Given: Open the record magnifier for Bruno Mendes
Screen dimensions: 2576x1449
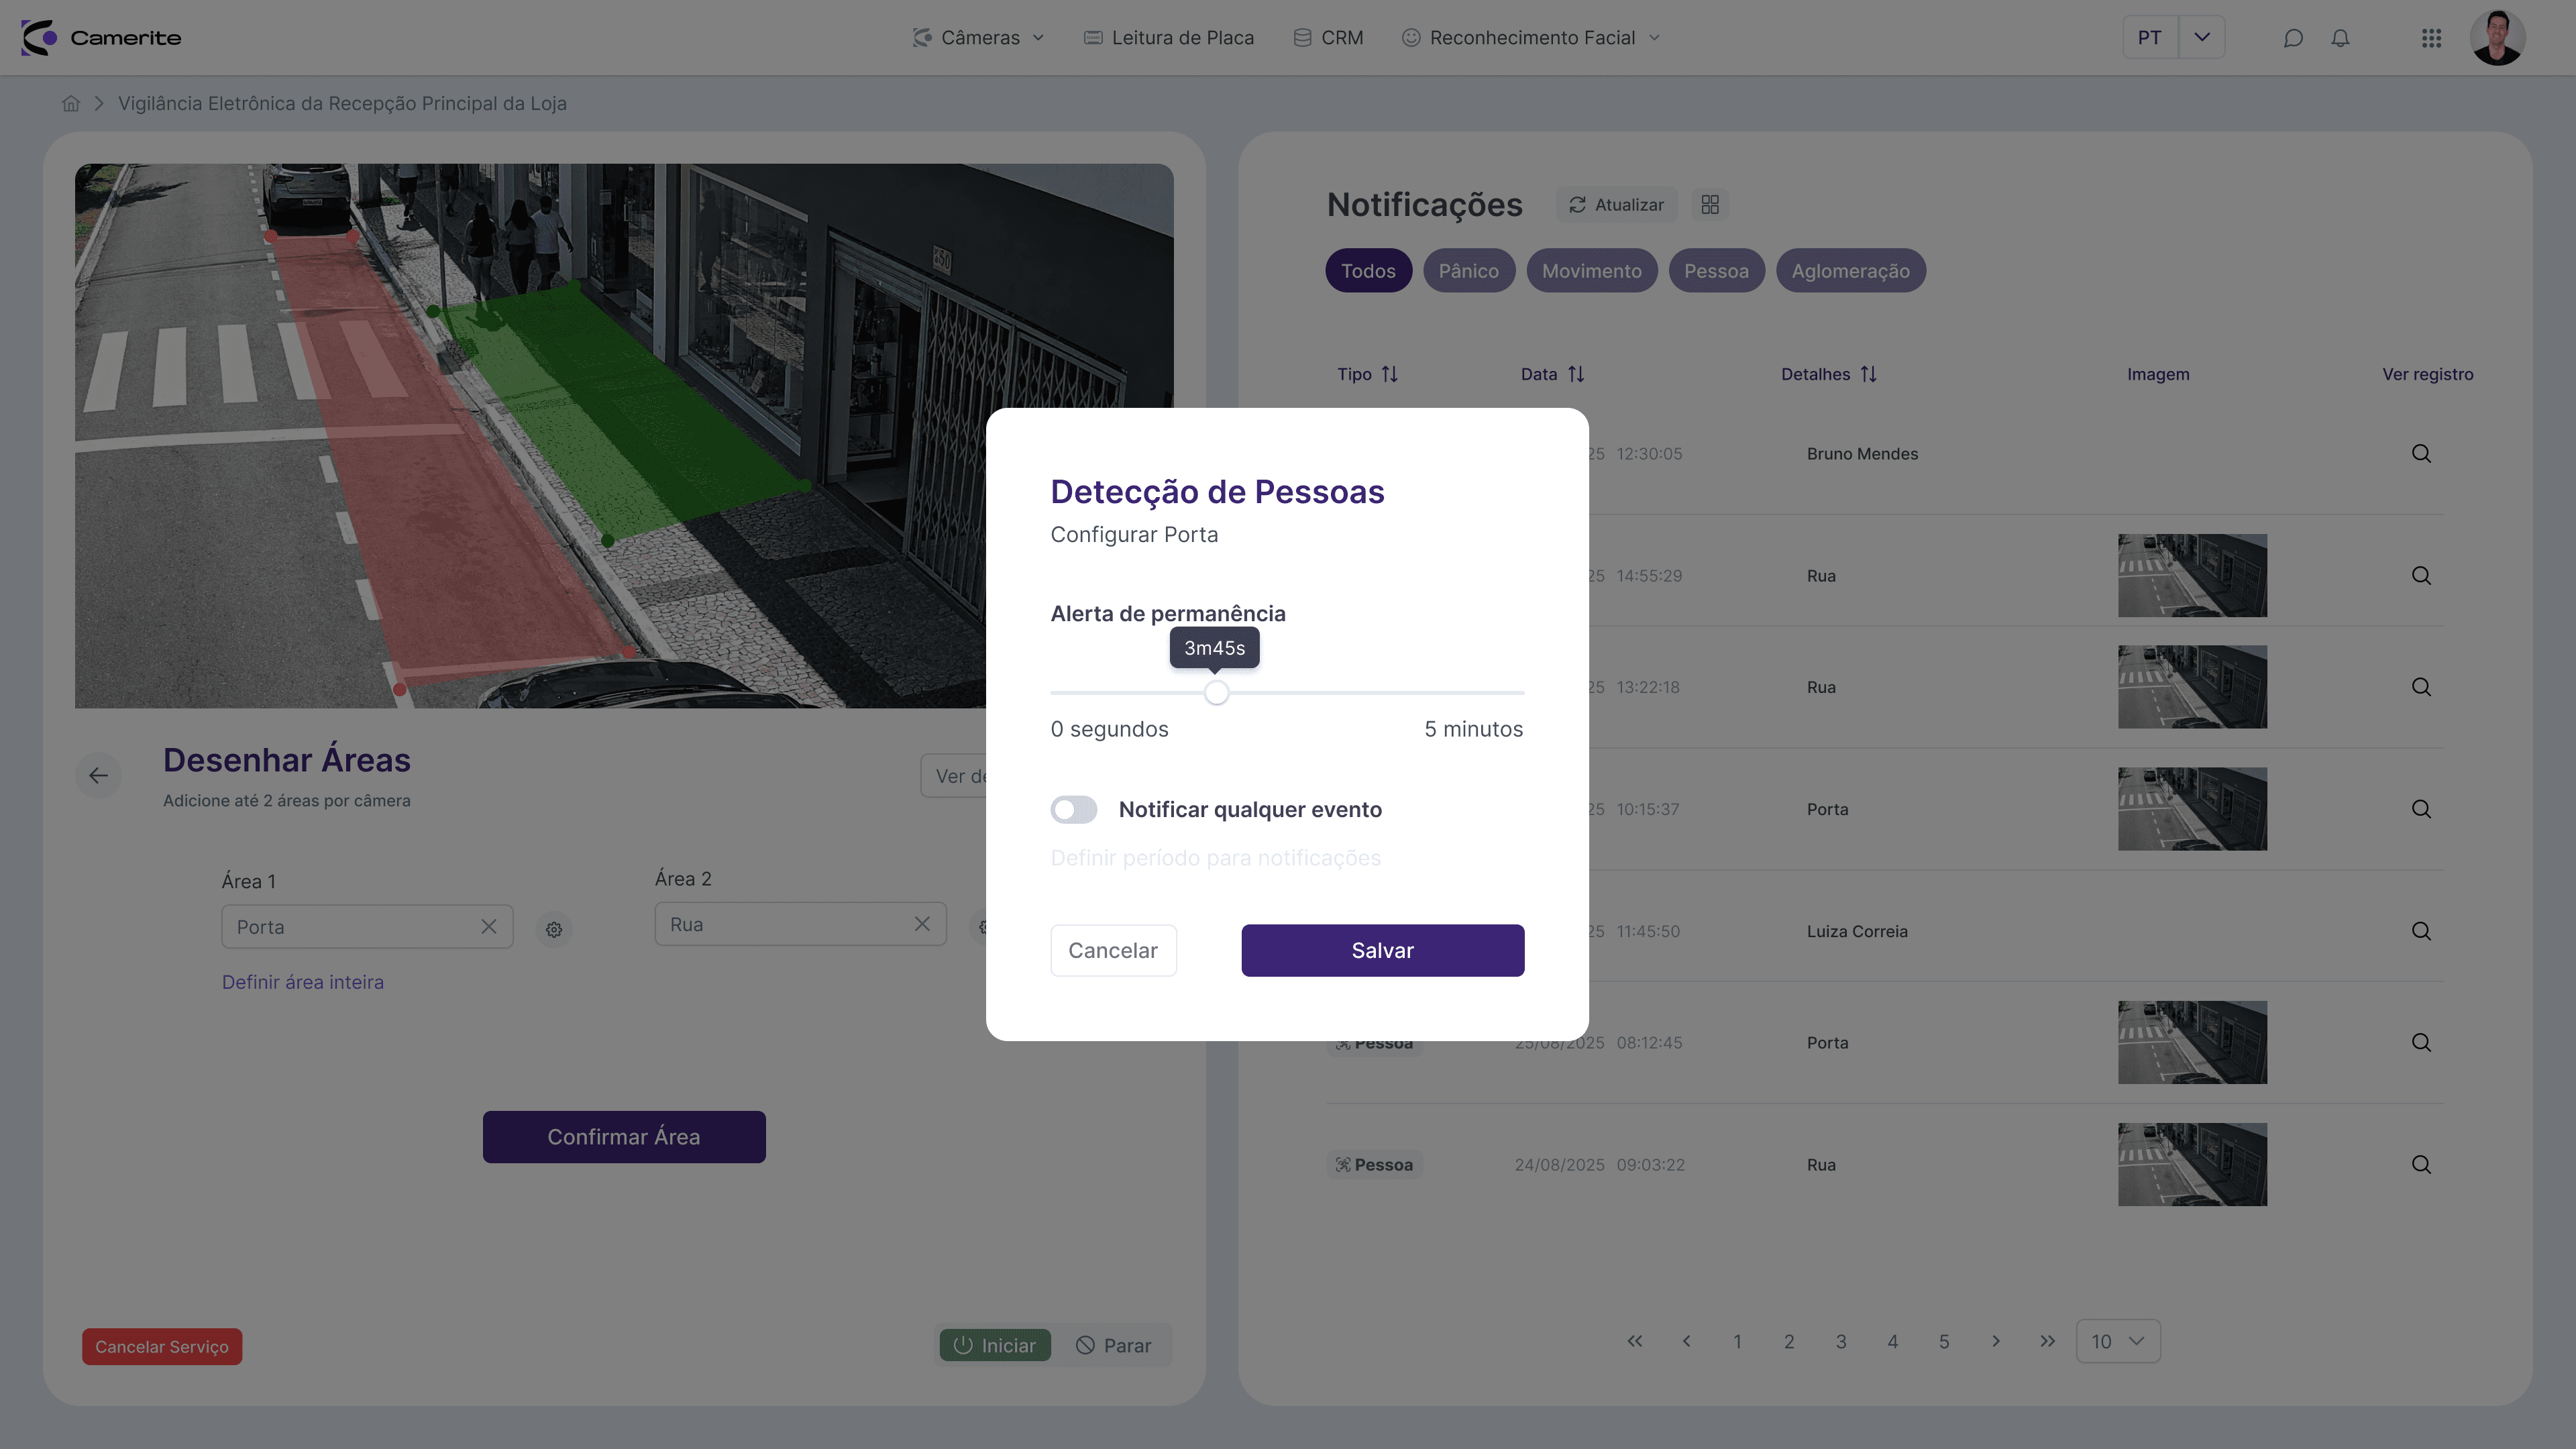Looking at the screenshot, I should [2421, 454].
